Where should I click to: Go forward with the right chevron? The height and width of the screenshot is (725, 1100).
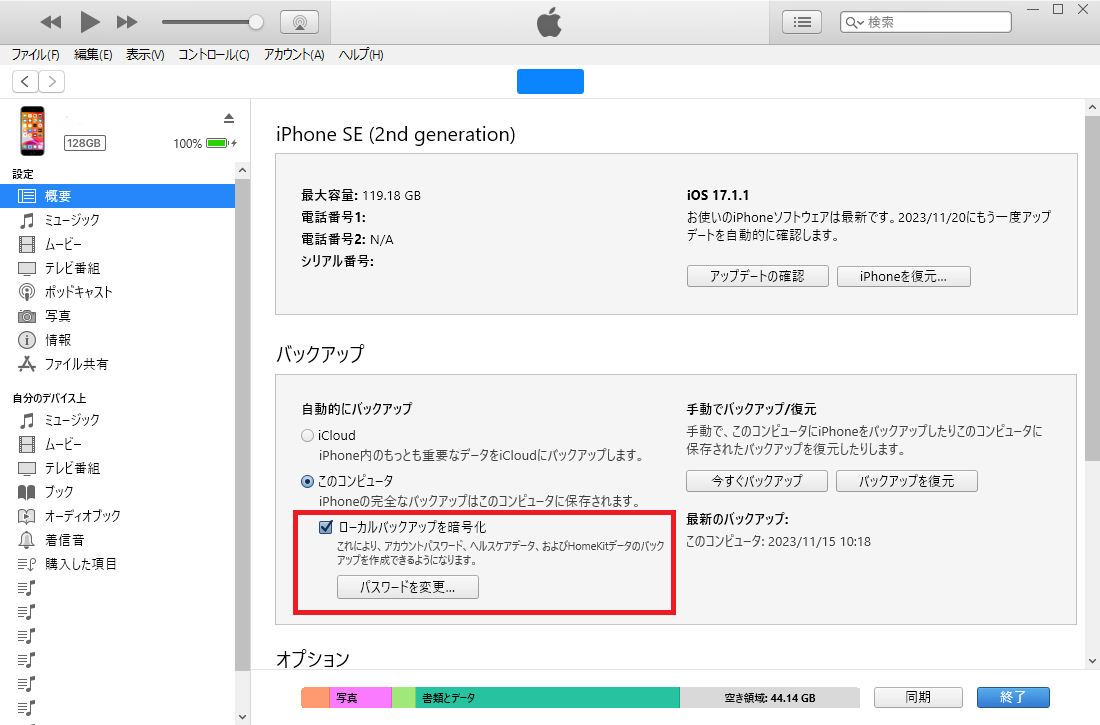coord(52,81)
